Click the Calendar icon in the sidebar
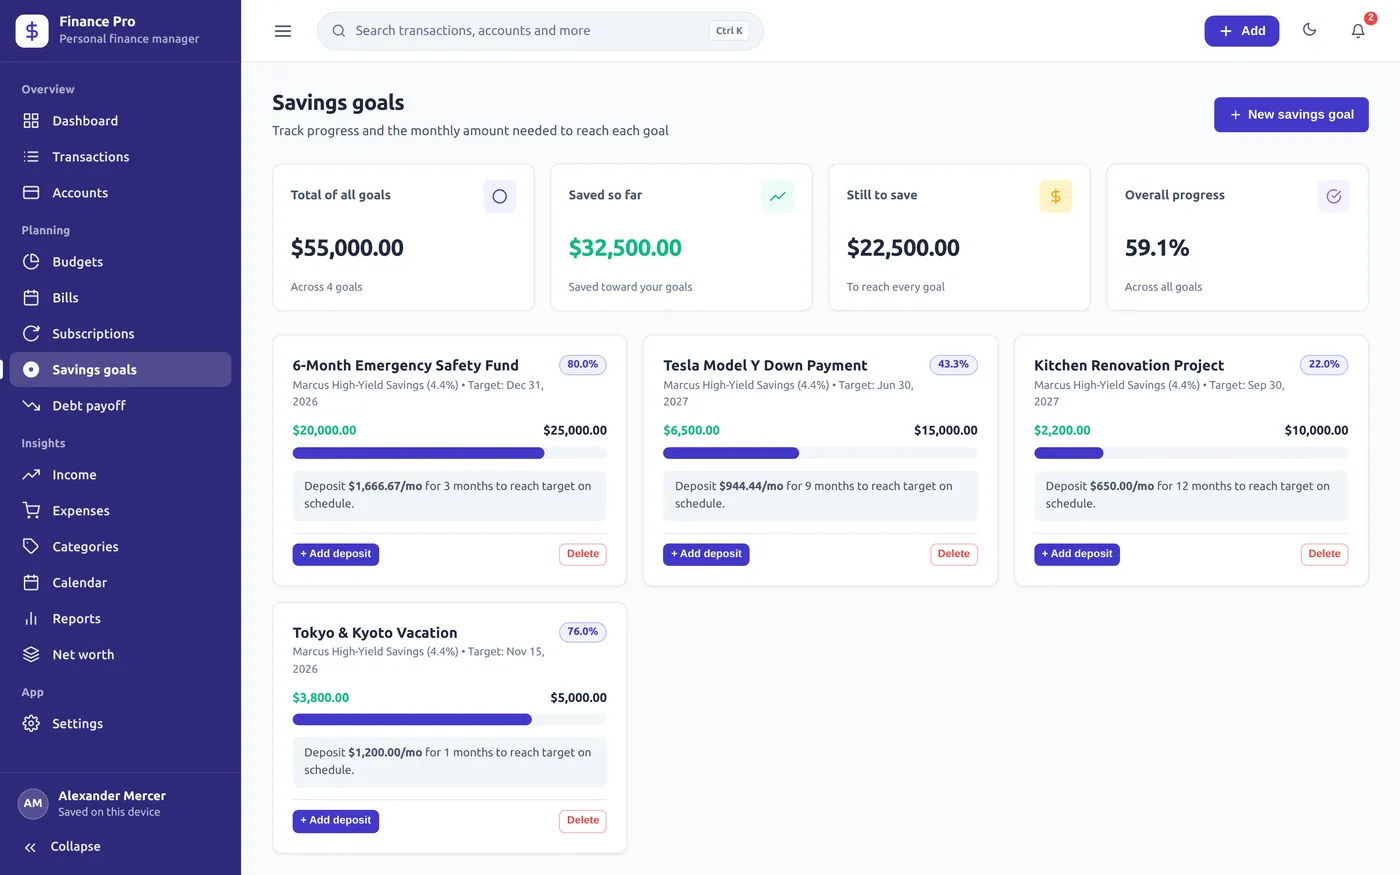This screenshot has height=875, width=1400. (x=31, y=583)
